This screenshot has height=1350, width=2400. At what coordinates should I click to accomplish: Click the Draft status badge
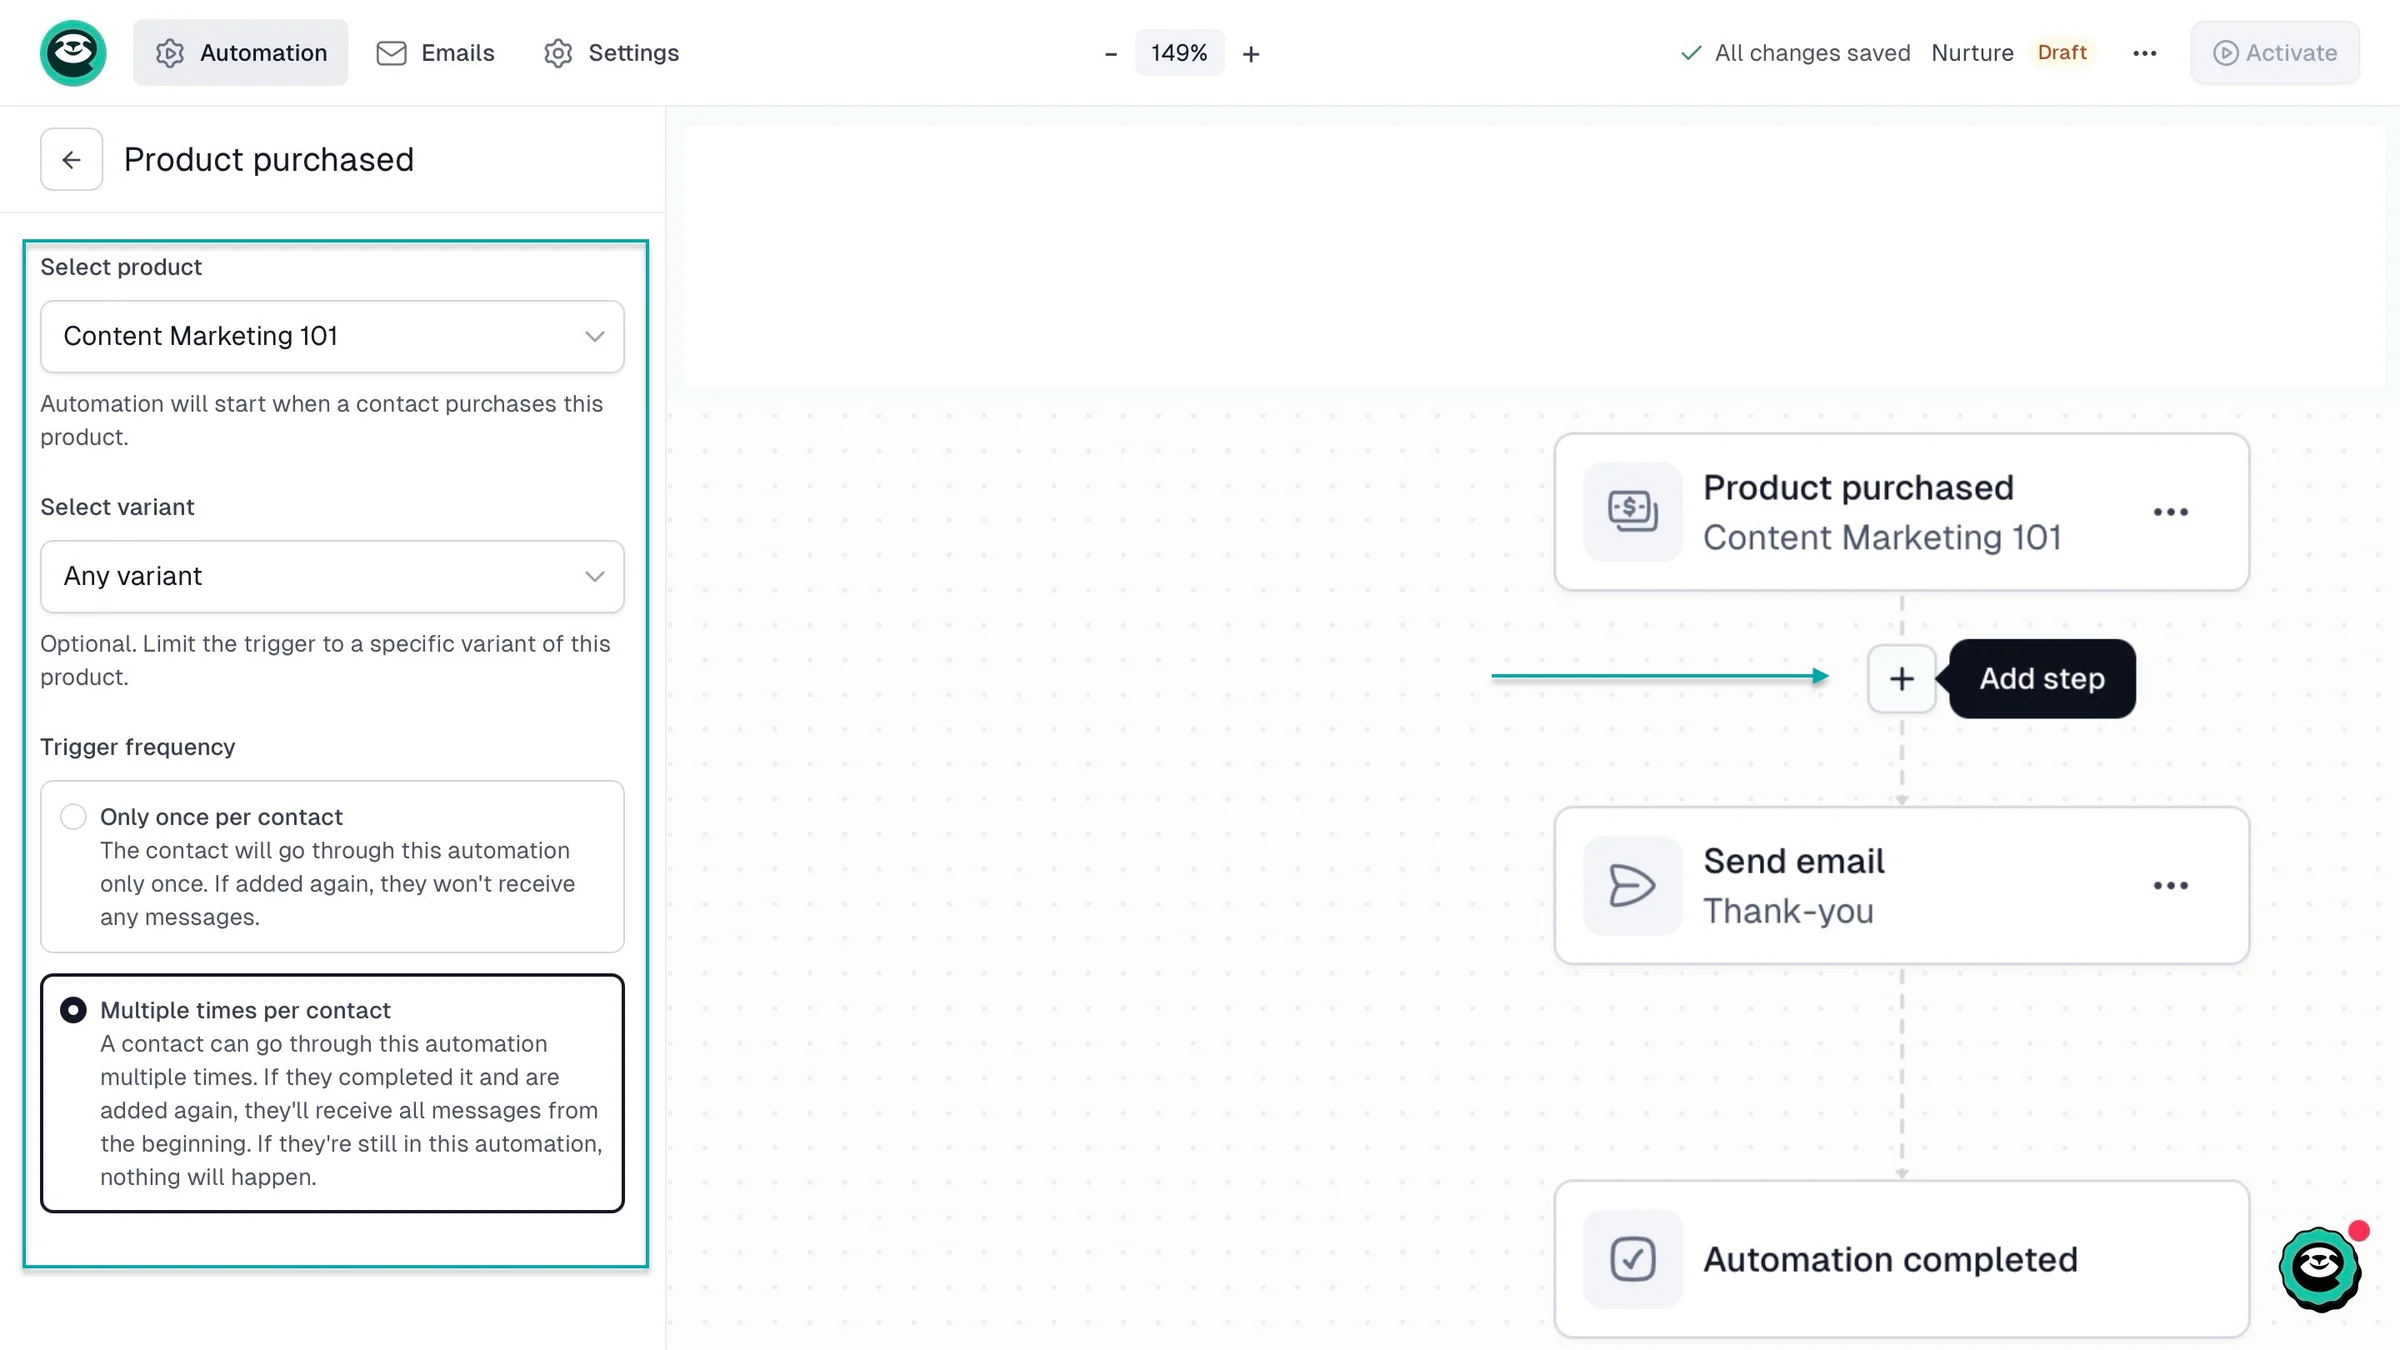point(2062,53)
